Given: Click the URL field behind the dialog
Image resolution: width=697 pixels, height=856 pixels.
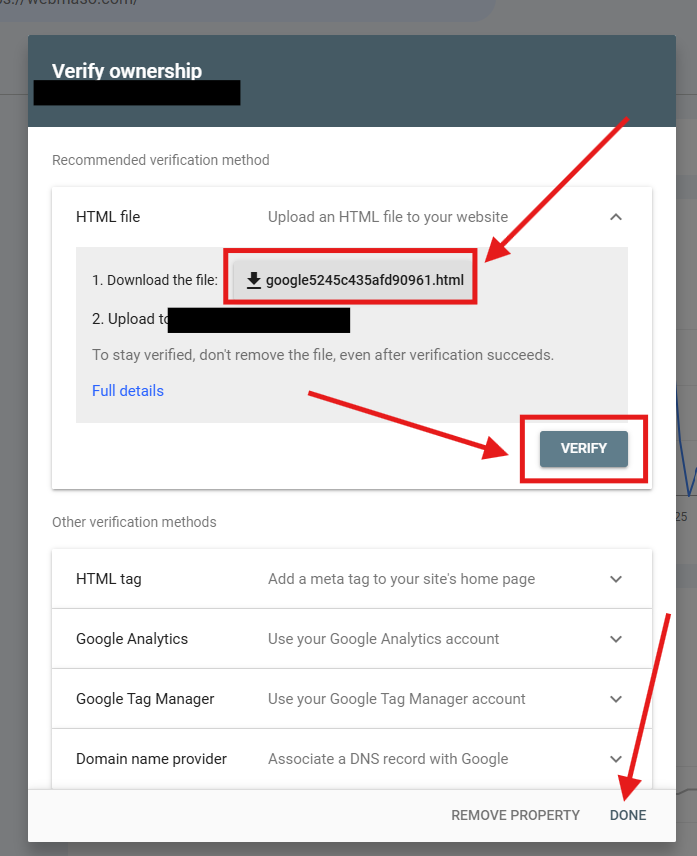Looking at the screenshot, I should tap(250, 8).
